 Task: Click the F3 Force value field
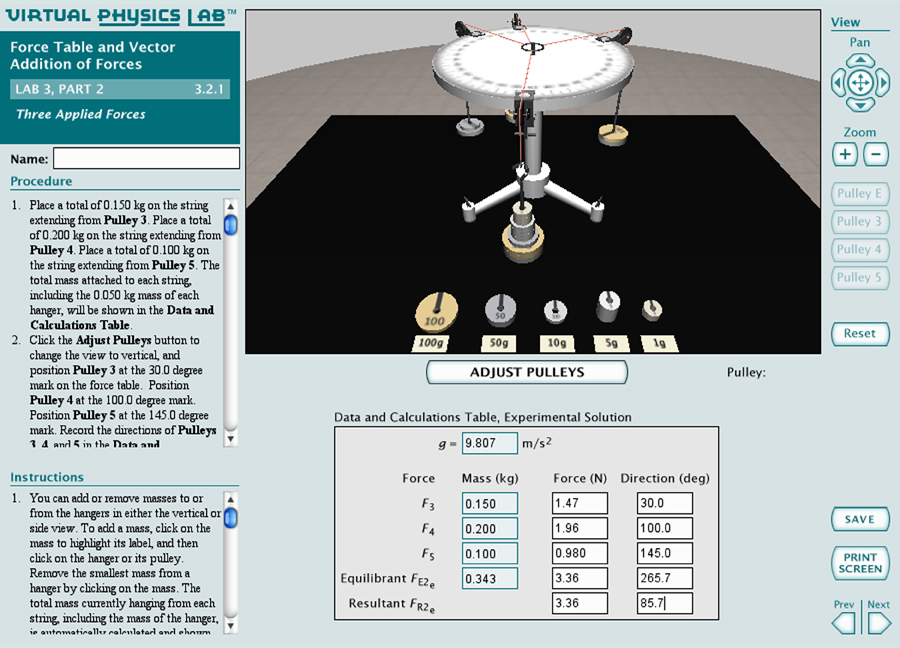coord(580,504)
